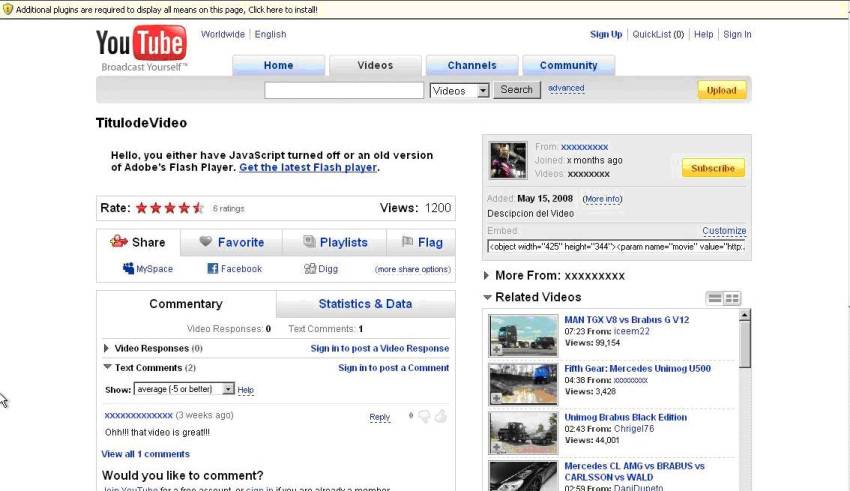The image size is (850, 491).
Task: Expand More From xxxxxxxxx section
Action: coord(486,275)
